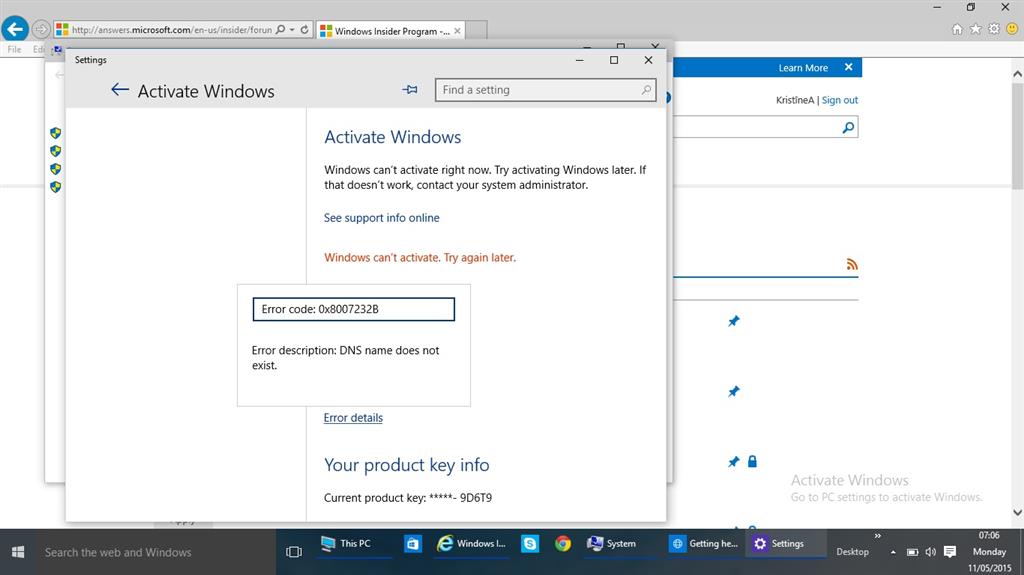Click the first security shield icon in the window behind Settings

point(56,133)
